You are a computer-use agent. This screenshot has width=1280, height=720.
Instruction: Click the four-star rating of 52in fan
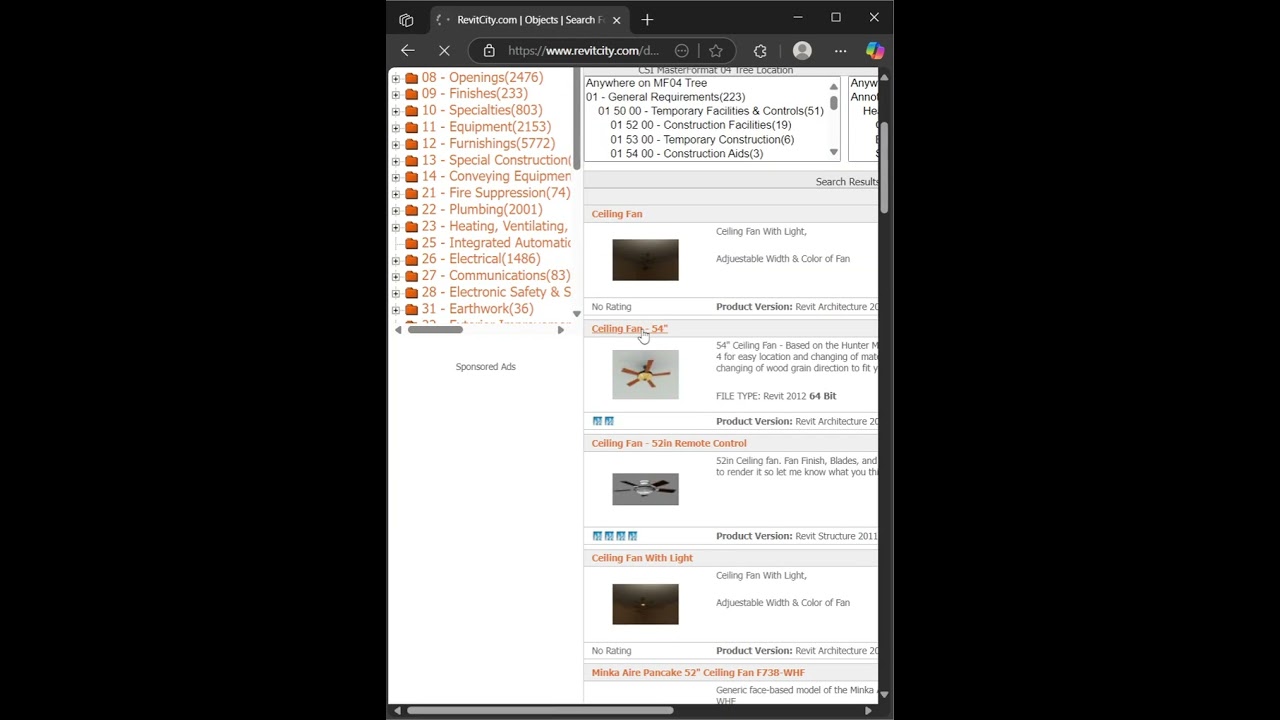click(x=615, y=536)
